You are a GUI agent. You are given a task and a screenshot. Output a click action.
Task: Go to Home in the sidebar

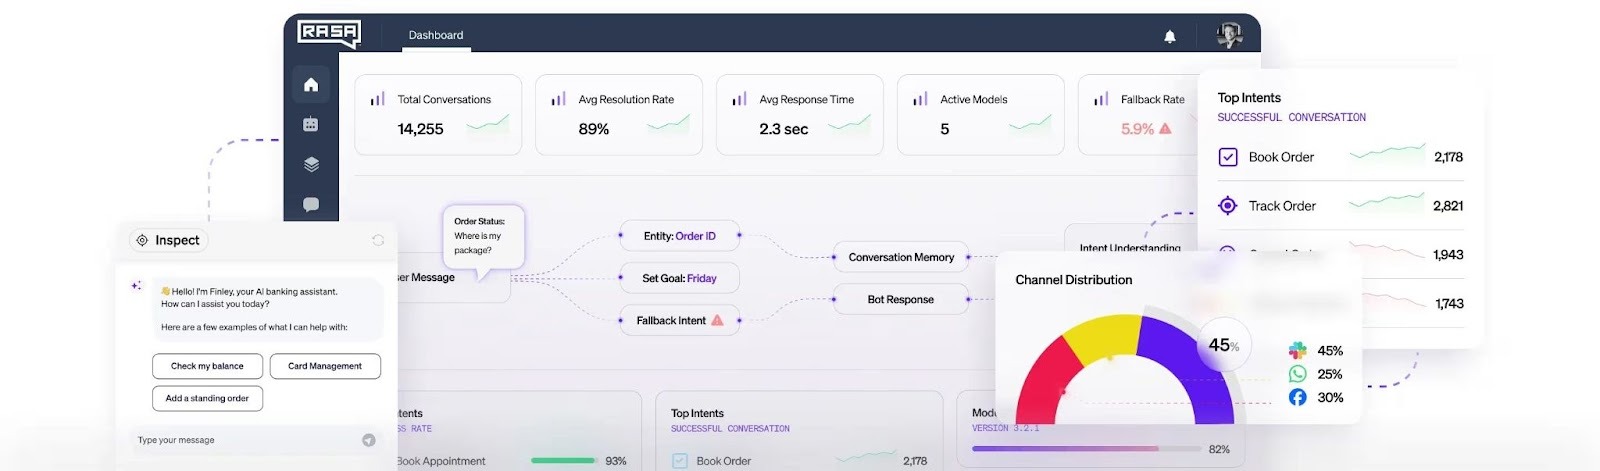click(311, 85)
